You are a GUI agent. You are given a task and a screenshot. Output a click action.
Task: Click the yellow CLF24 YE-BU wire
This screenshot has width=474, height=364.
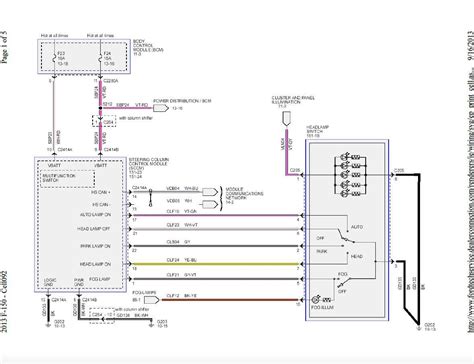[216, 264]
